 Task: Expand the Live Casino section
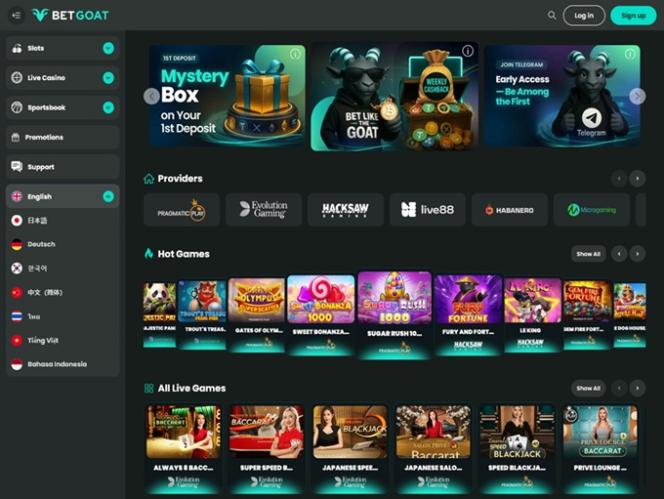click(108, 77)
